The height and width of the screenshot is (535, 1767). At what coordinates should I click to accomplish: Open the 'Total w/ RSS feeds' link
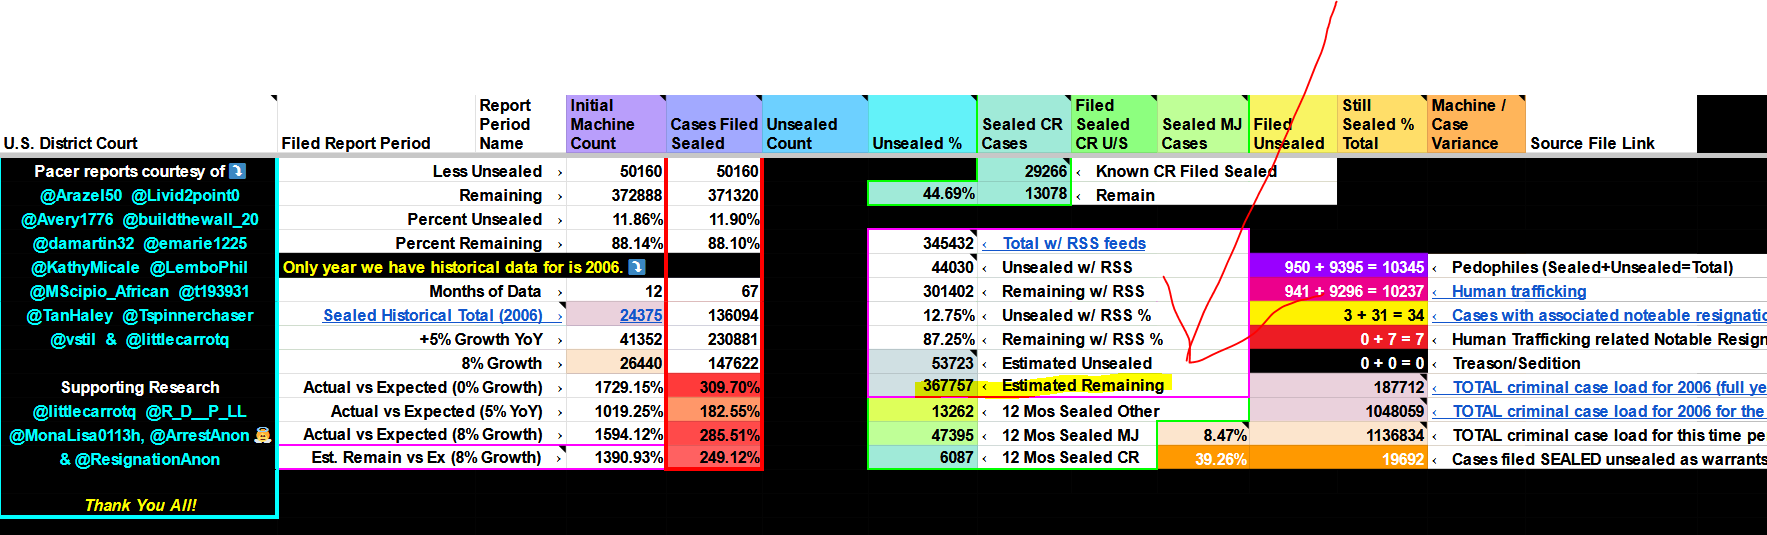[x=1074, y=243]
